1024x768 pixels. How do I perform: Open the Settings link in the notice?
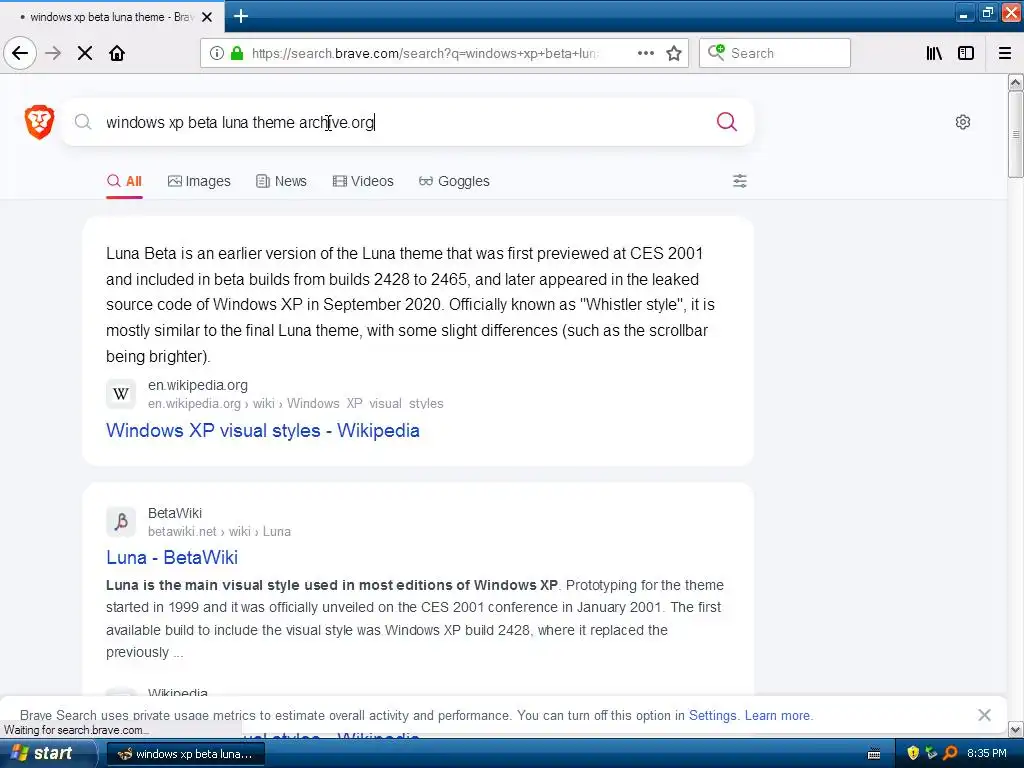(712, 715)
